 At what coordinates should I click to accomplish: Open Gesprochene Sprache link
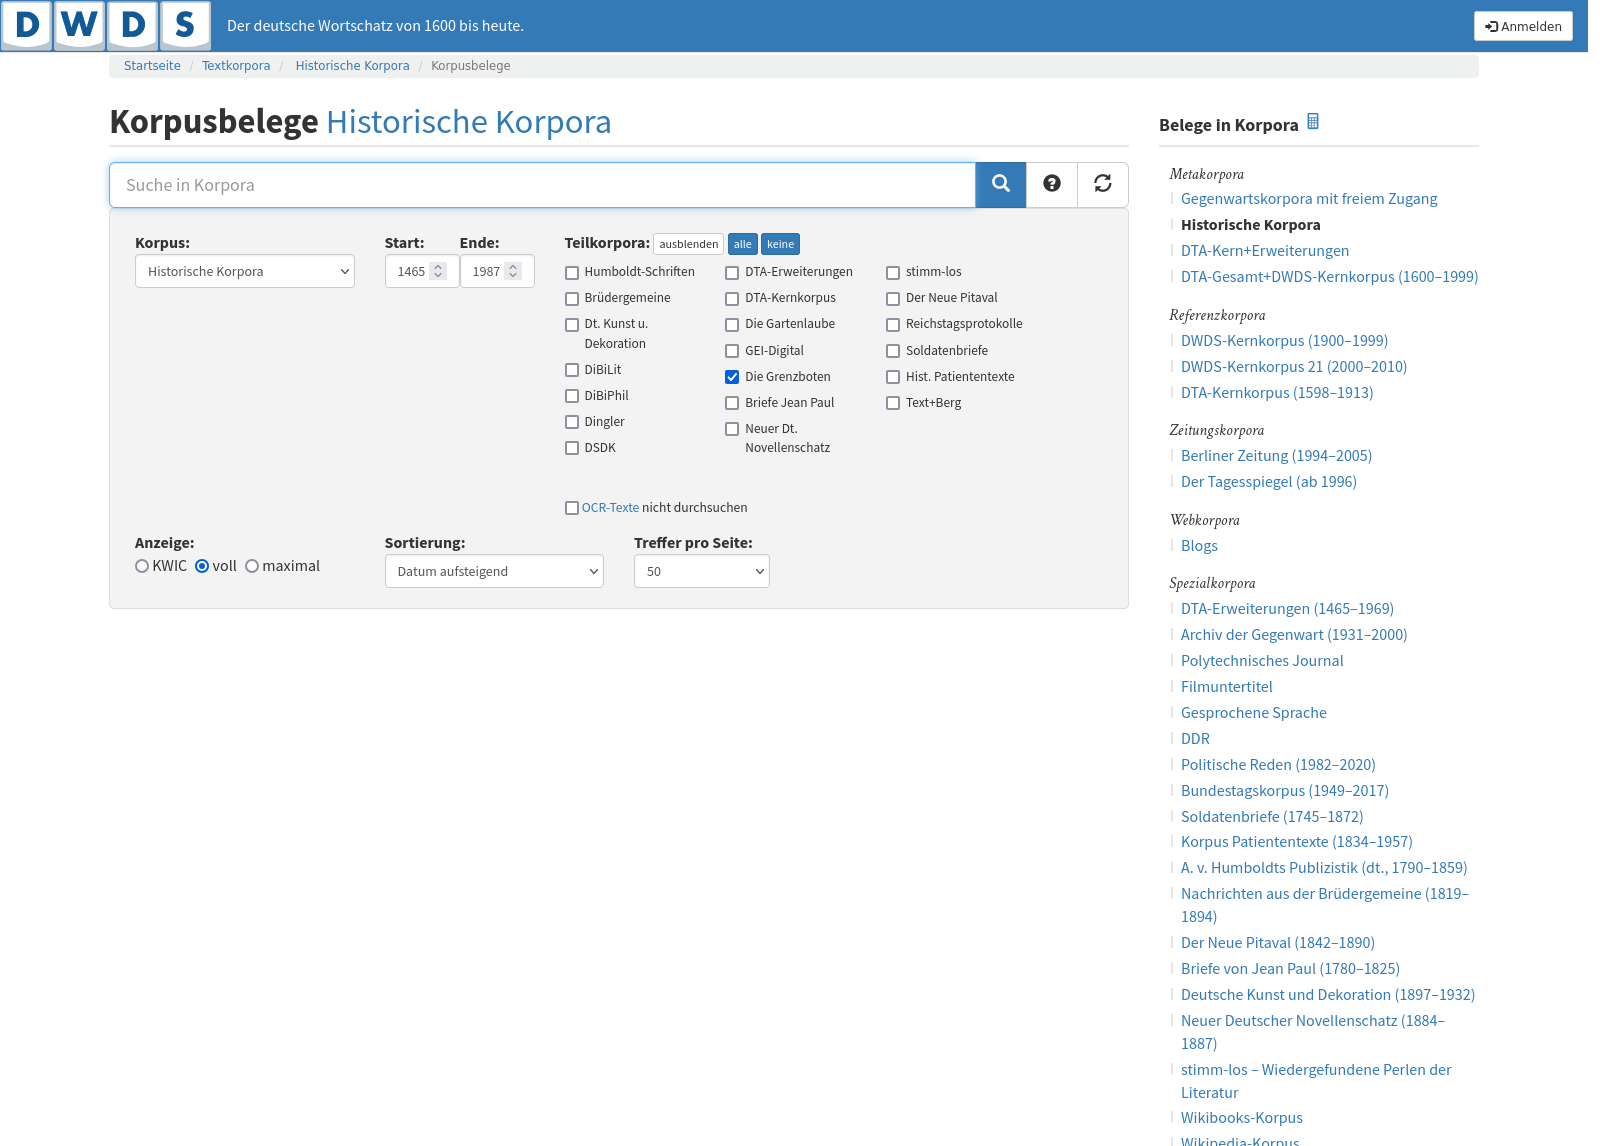[1254, 713]
